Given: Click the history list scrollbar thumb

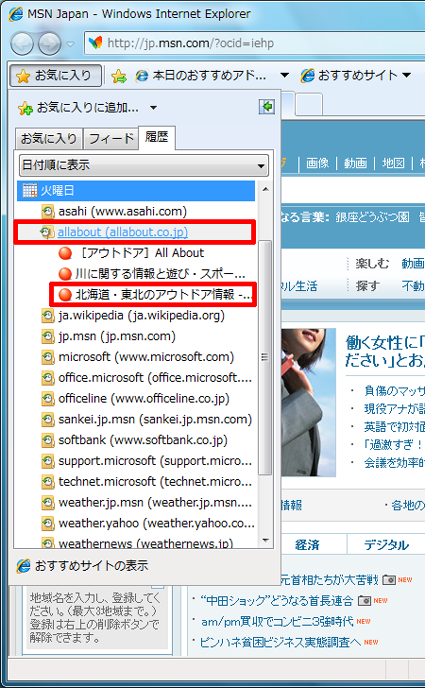Looking at the screenshot, I should [265, 358].
